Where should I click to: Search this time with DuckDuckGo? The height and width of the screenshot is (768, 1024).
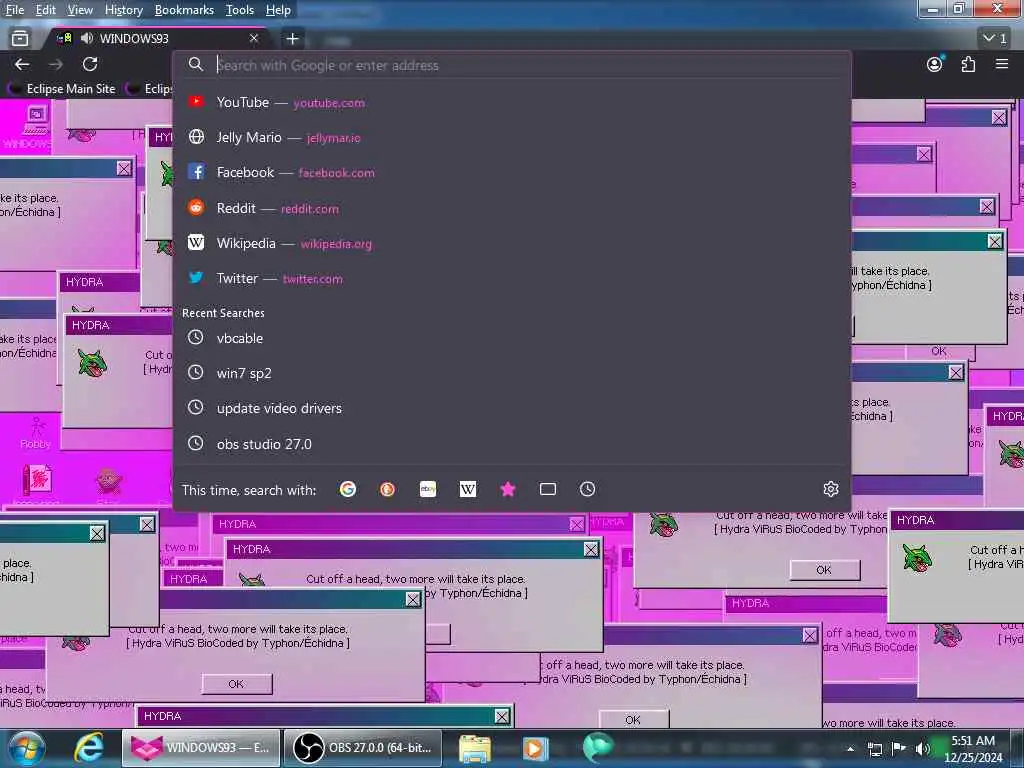tap(388, 489)
